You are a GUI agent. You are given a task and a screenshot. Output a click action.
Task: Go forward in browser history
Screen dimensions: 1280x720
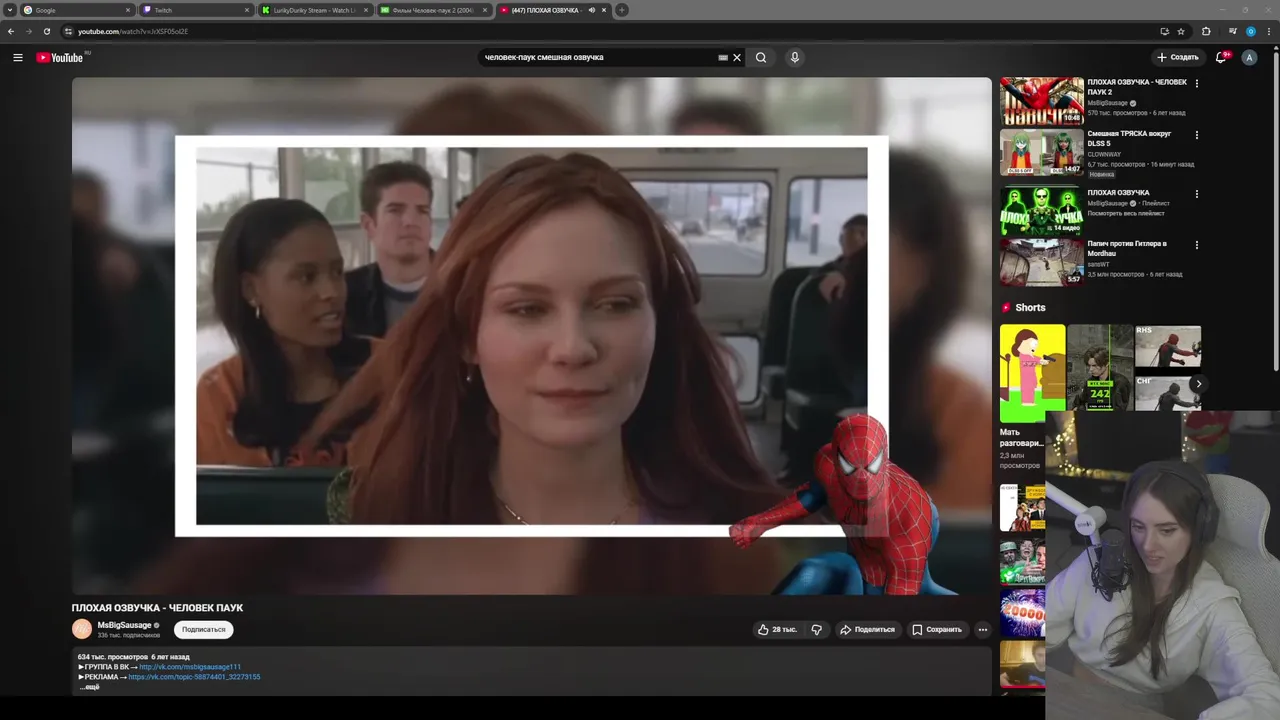tap(29, 31)
